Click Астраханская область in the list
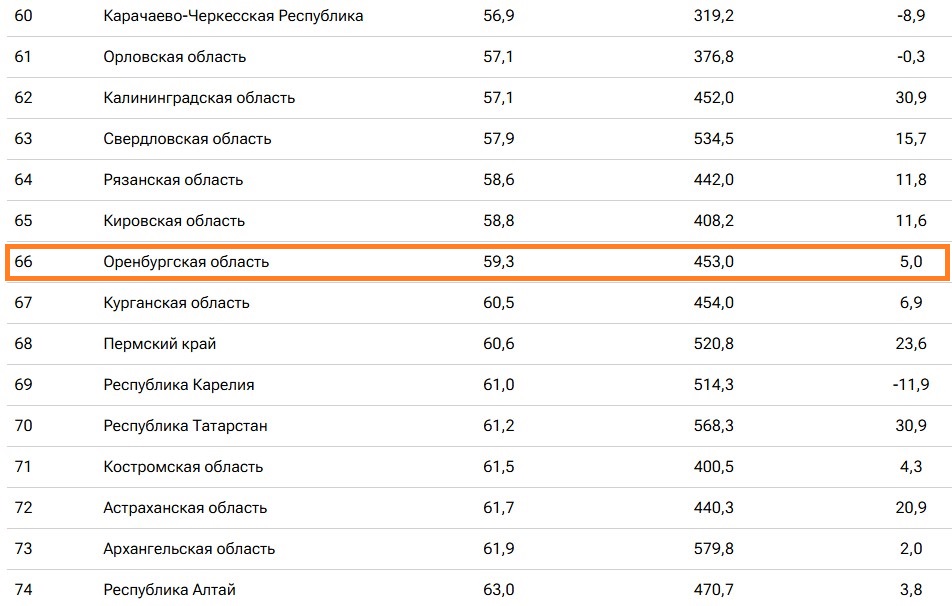Image resolution: width=952 pixels, height=606 pixels. point(185,508)
